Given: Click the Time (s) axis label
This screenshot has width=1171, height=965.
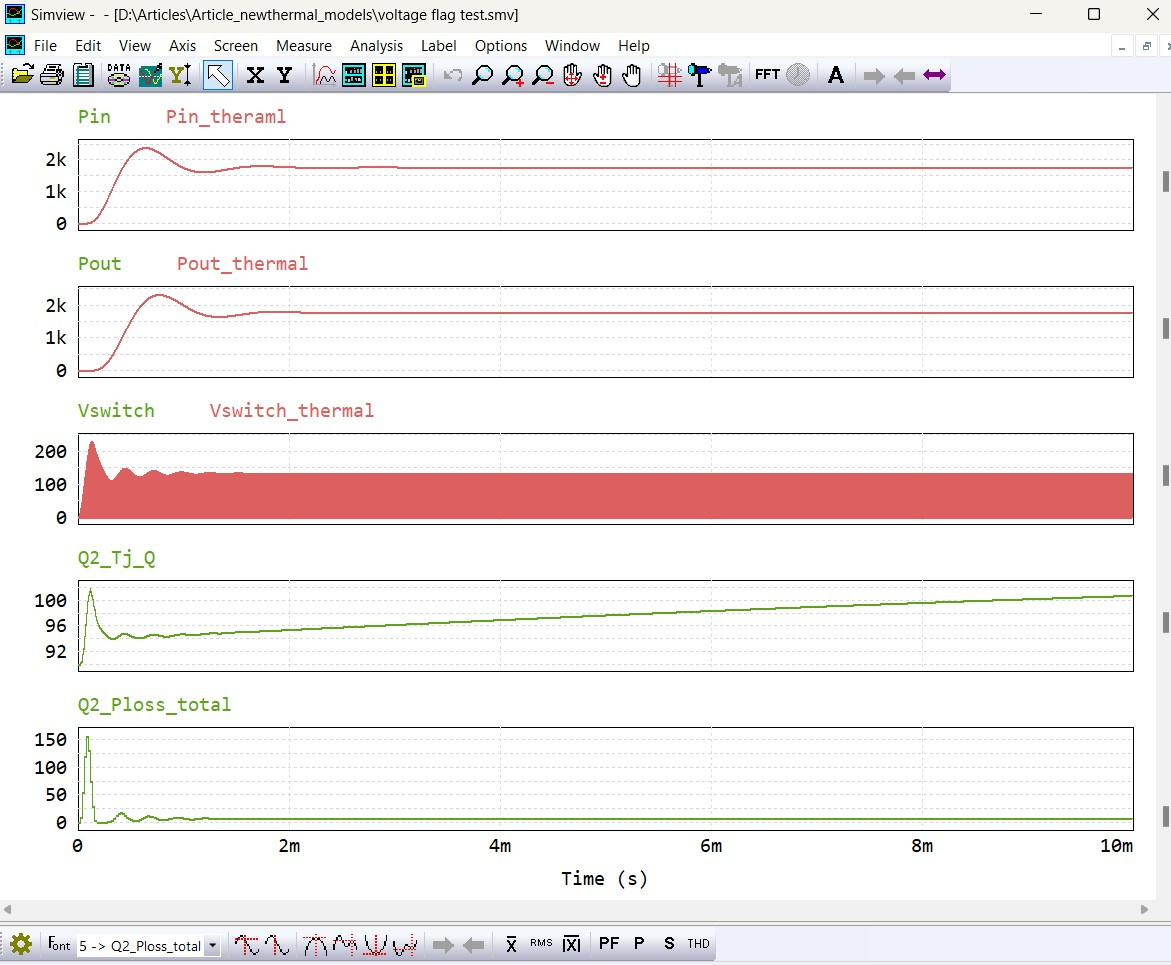Looking at the screenshot, I should (x=604, y=879).
